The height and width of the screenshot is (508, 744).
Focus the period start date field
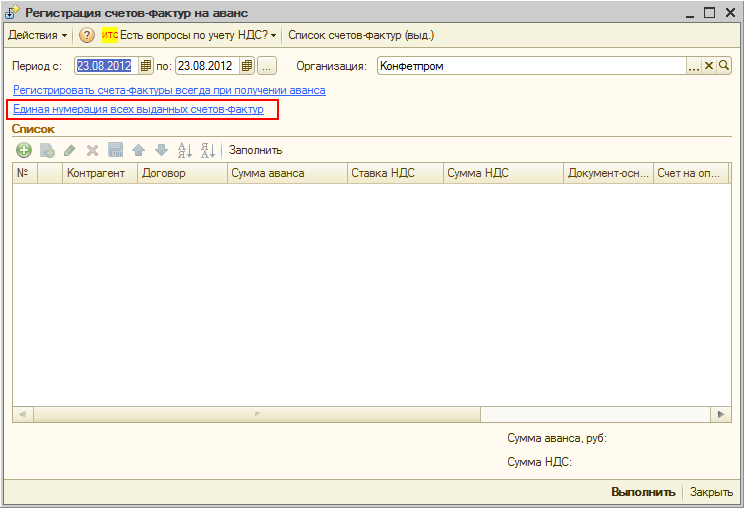click(x=107, y=66)
